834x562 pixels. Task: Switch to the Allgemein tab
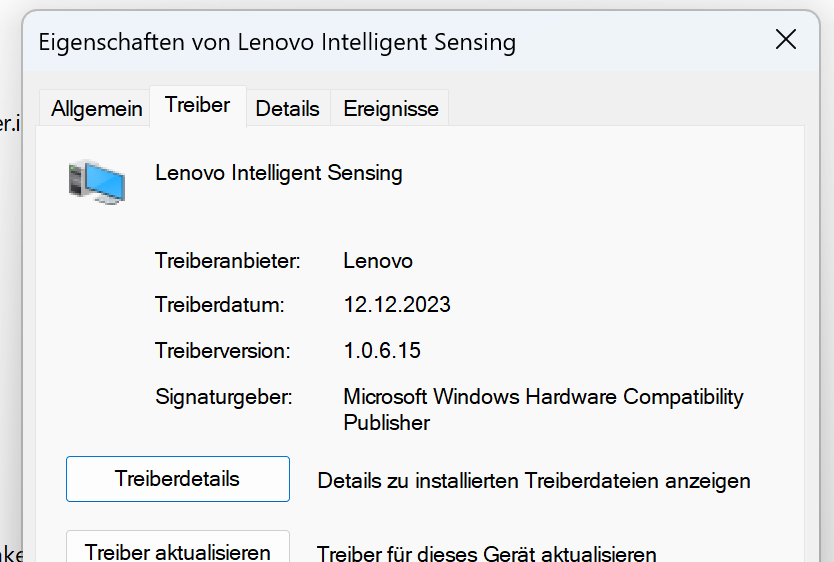click(x=97, y=109)
